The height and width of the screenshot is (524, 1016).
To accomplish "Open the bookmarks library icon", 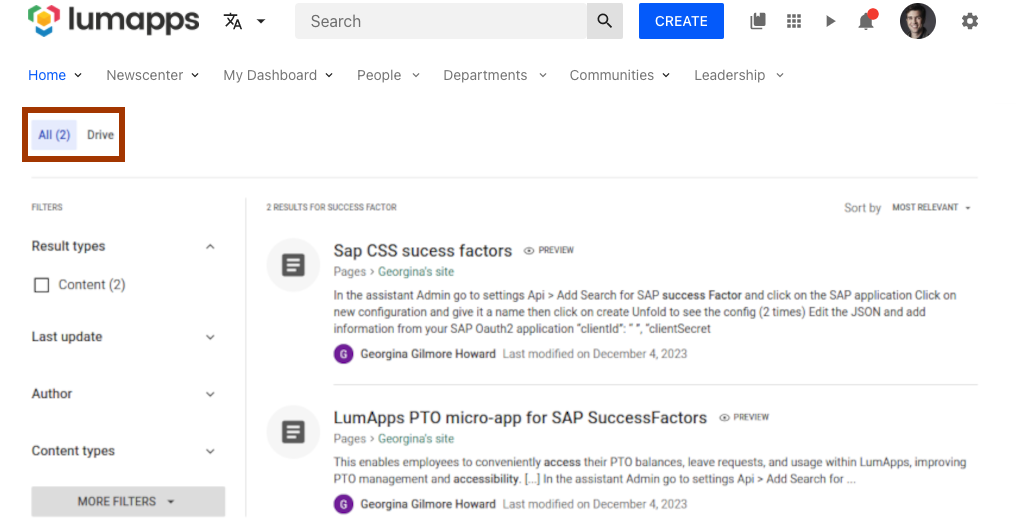I will 757,21.
